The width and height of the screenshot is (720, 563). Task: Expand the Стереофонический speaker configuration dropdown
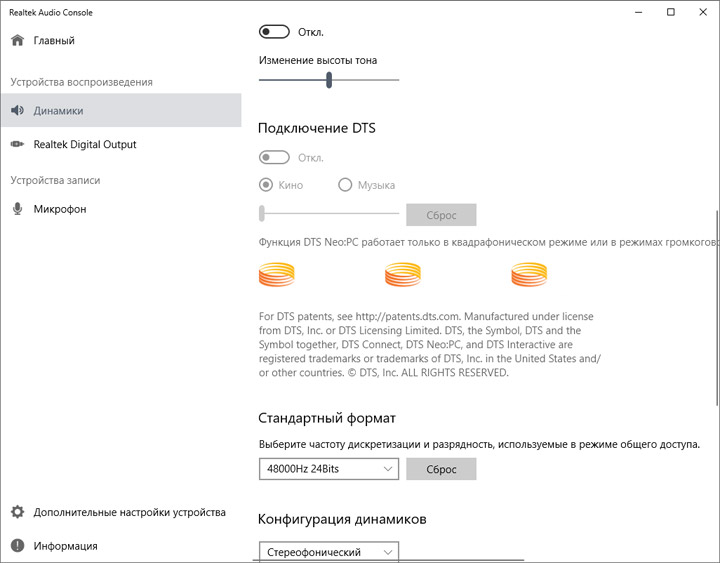328,552
